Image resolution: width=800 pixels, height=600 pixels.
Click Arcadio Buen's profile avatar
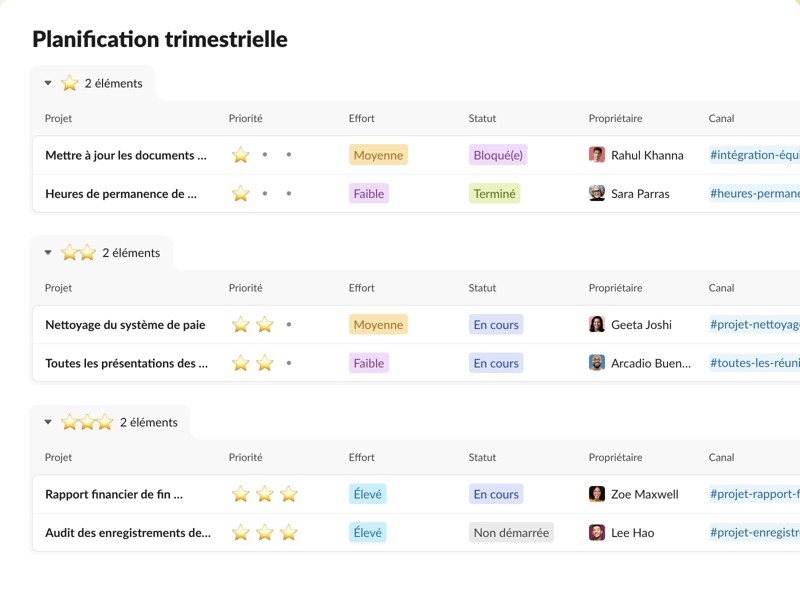[x=597, y=363]
